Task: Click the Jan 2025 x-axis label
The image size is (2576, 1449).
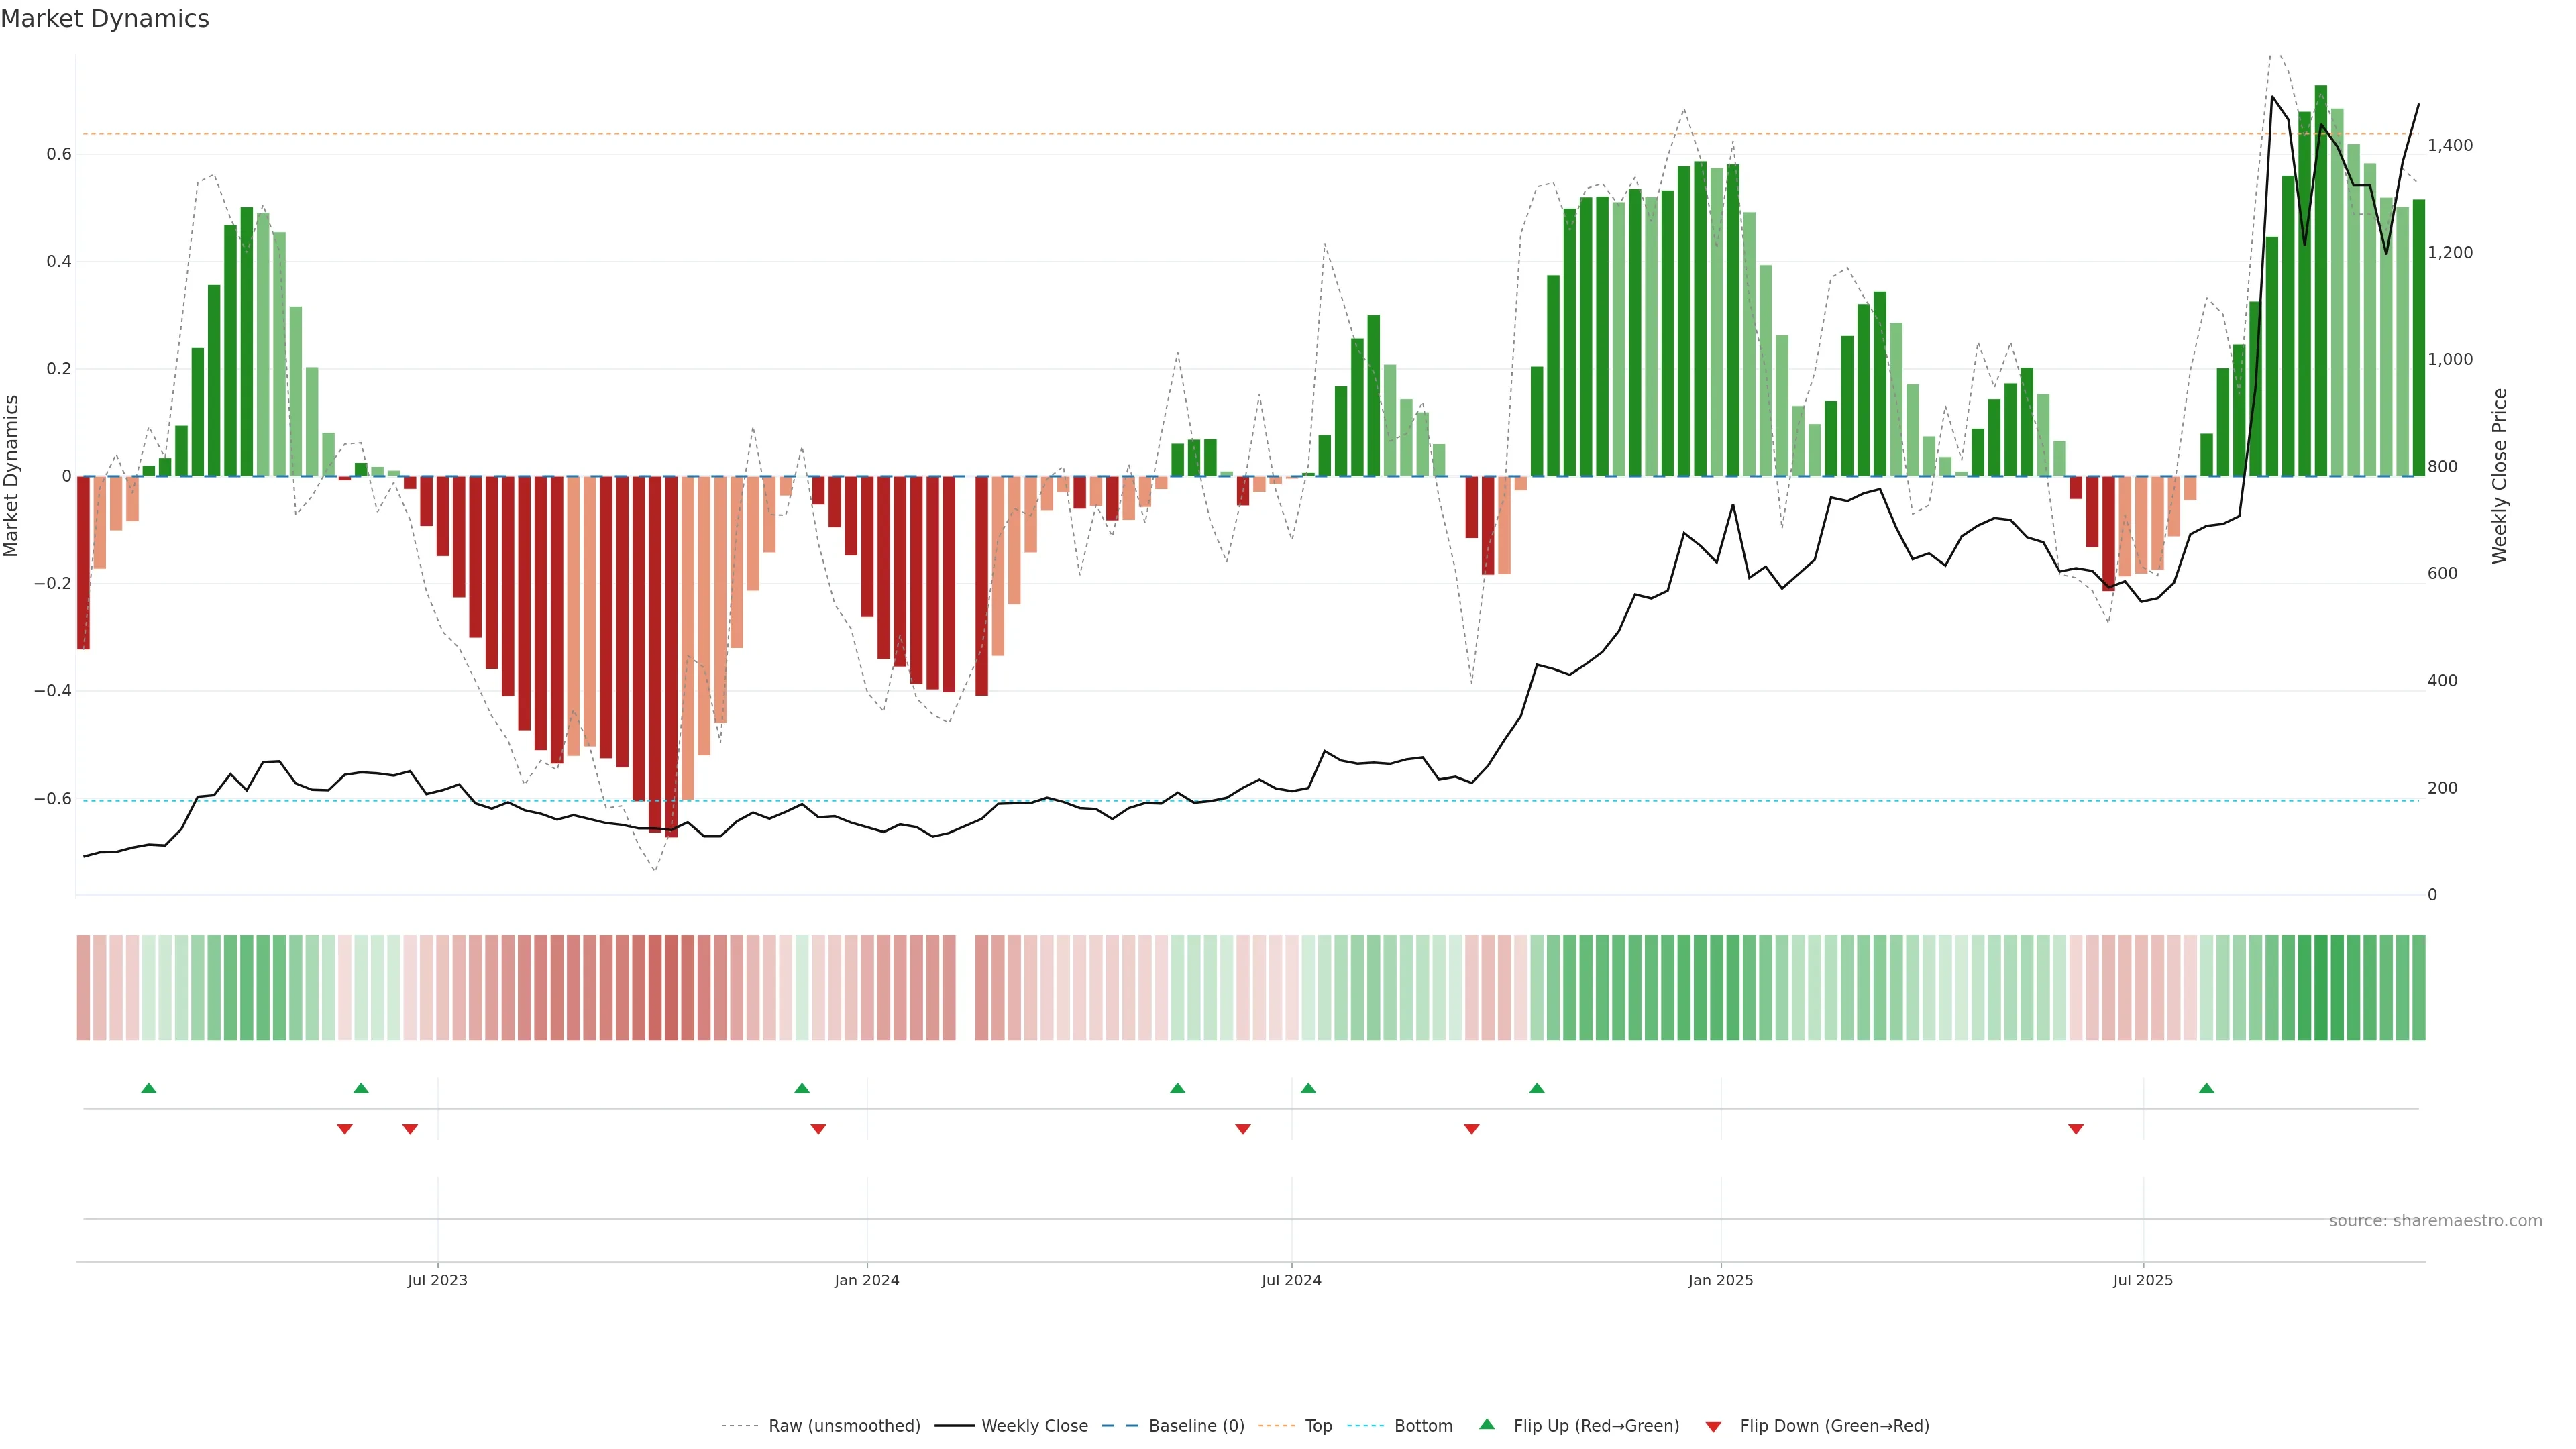Action: point(1720,1280)
